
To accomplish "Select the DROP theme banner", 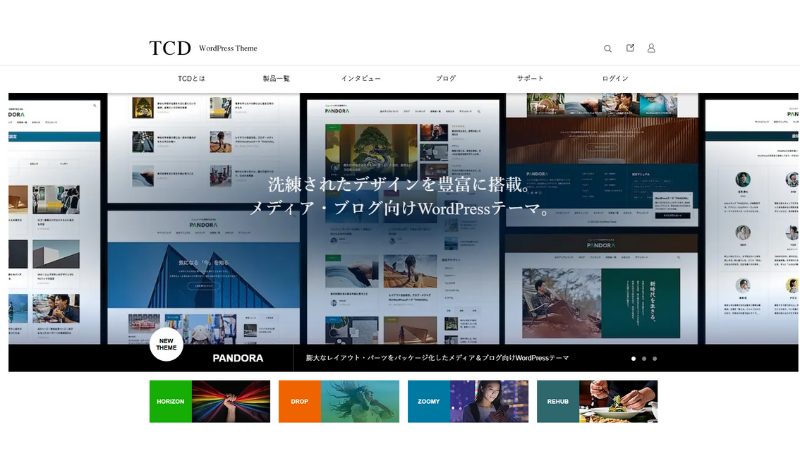I will pos(338,401).
